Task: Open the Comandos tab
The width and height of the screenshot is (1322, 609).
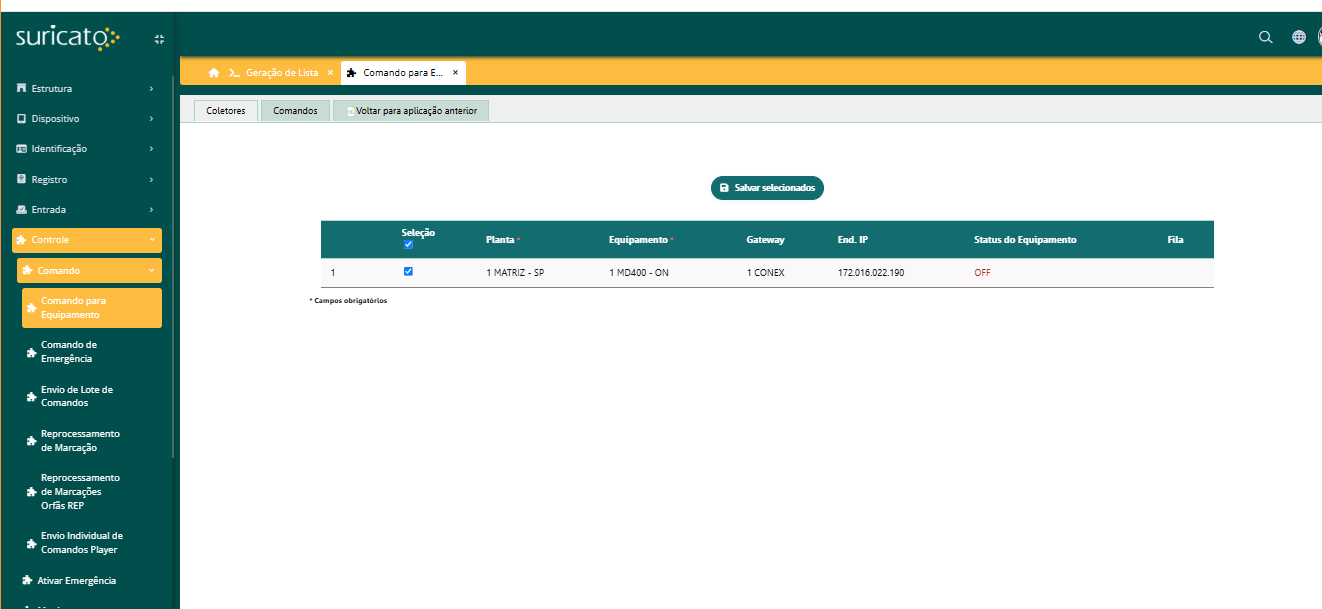Action: pyautogui.click(x=296, y=111)
